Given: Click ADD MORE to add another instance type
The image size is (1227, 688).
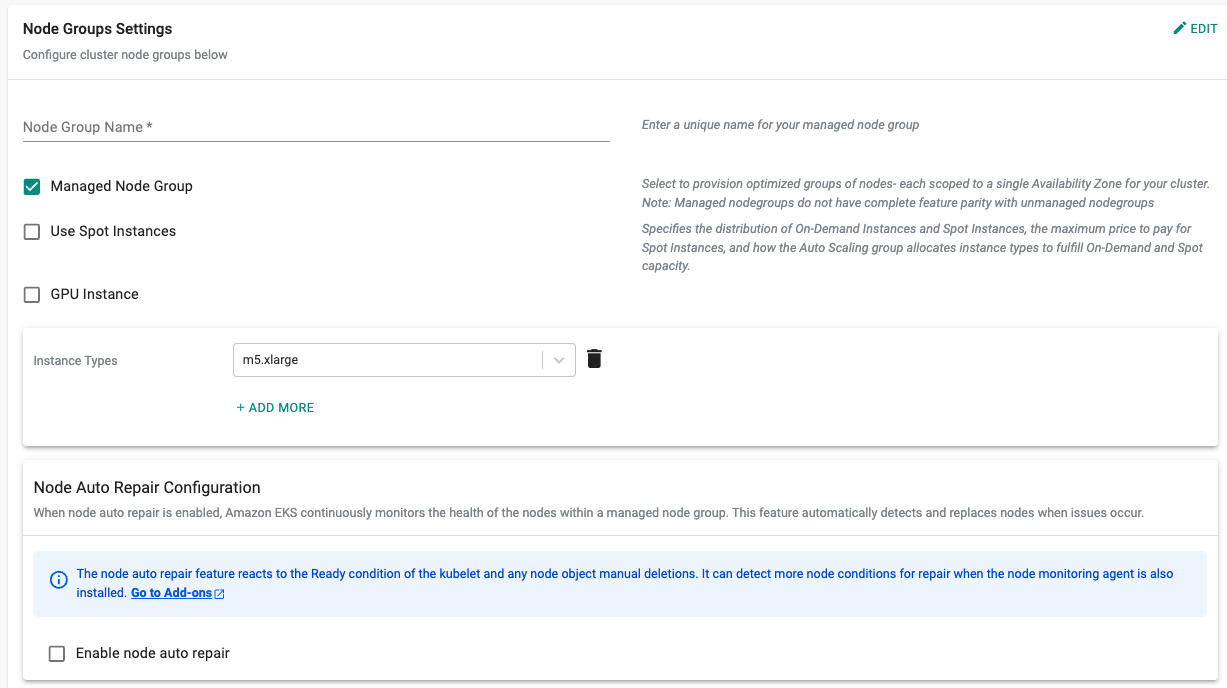Looking at the screenshot, I should click(281, 408).
